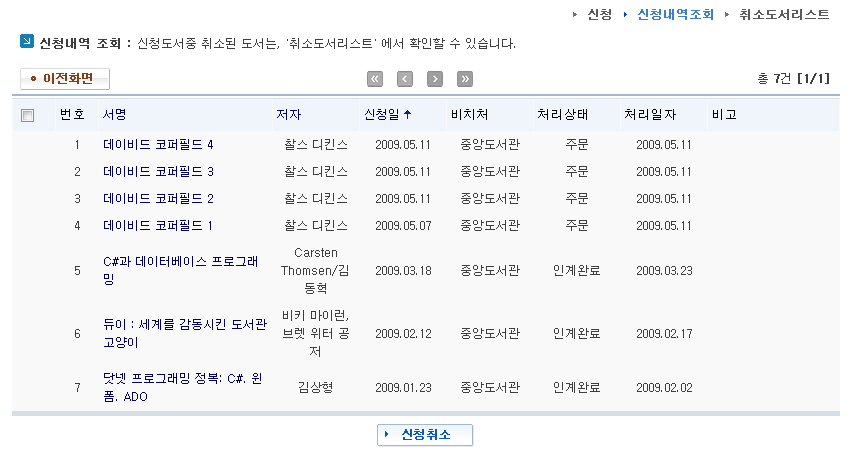Click the sort arrow beside 신청일
Viewport: 856px width, 461px height.
407,114
